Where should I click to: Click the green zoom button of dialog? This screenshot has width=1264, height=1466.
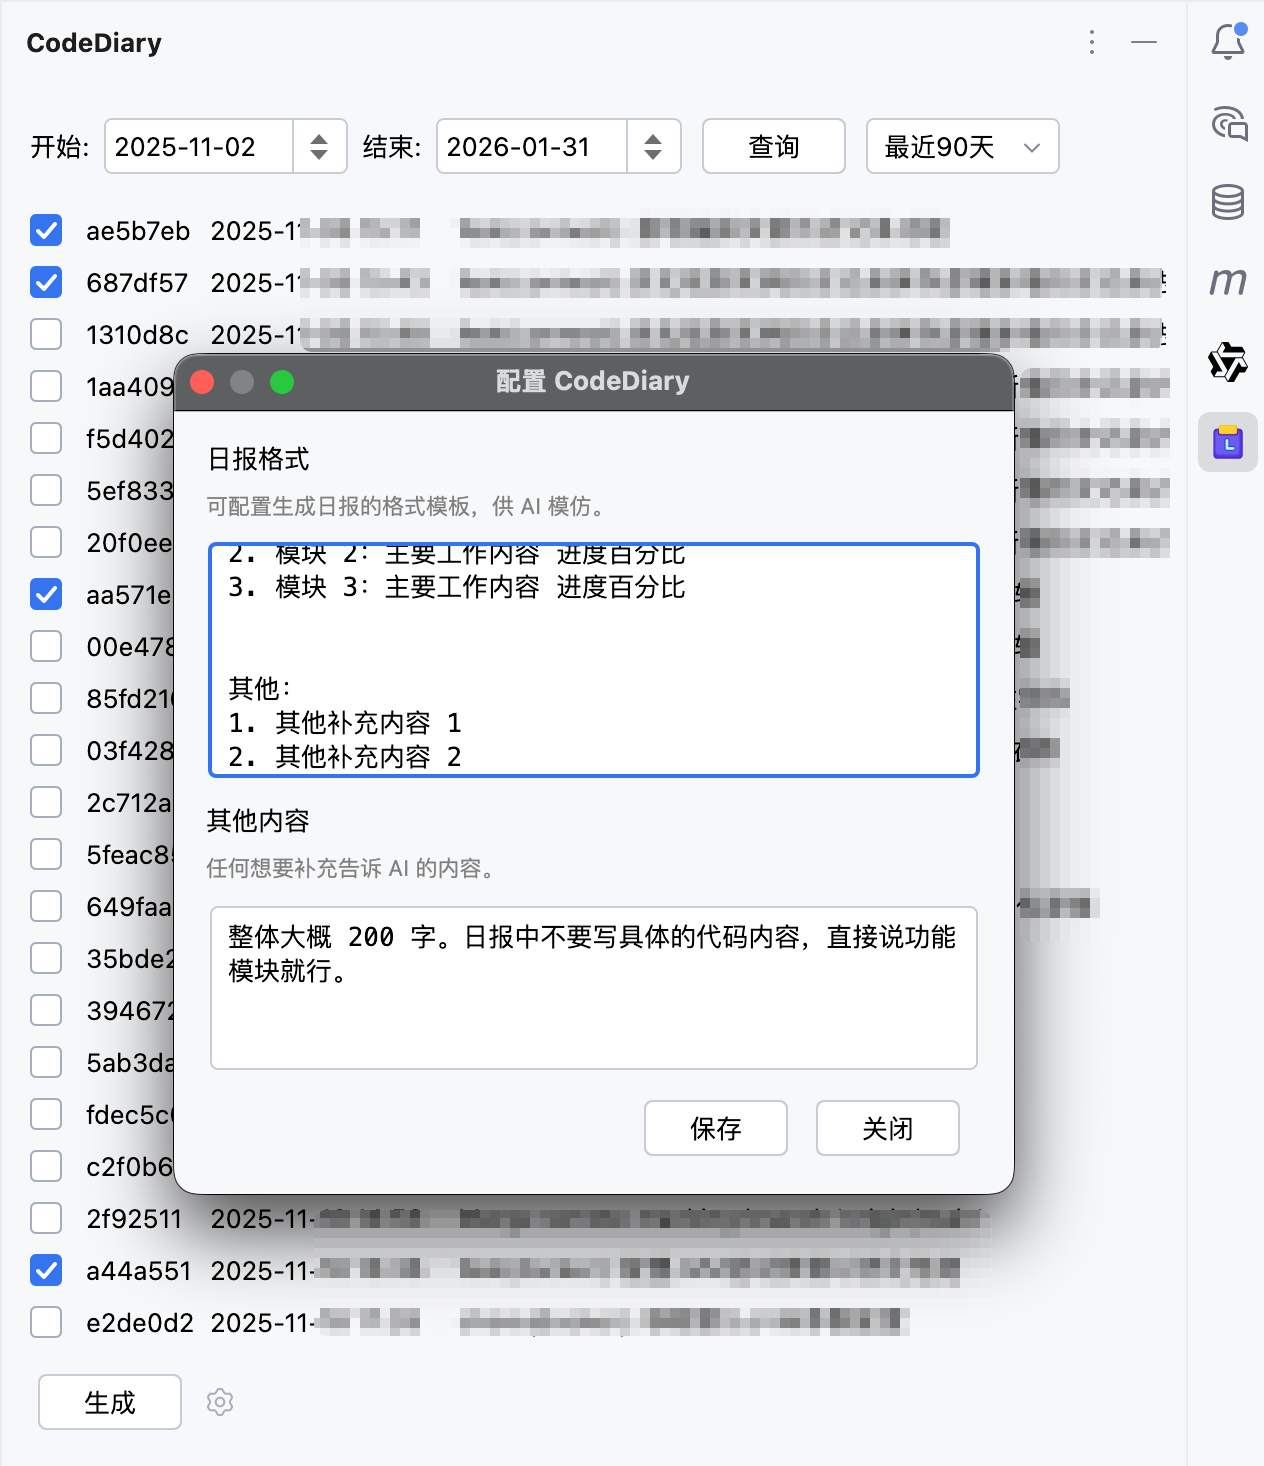282,382
